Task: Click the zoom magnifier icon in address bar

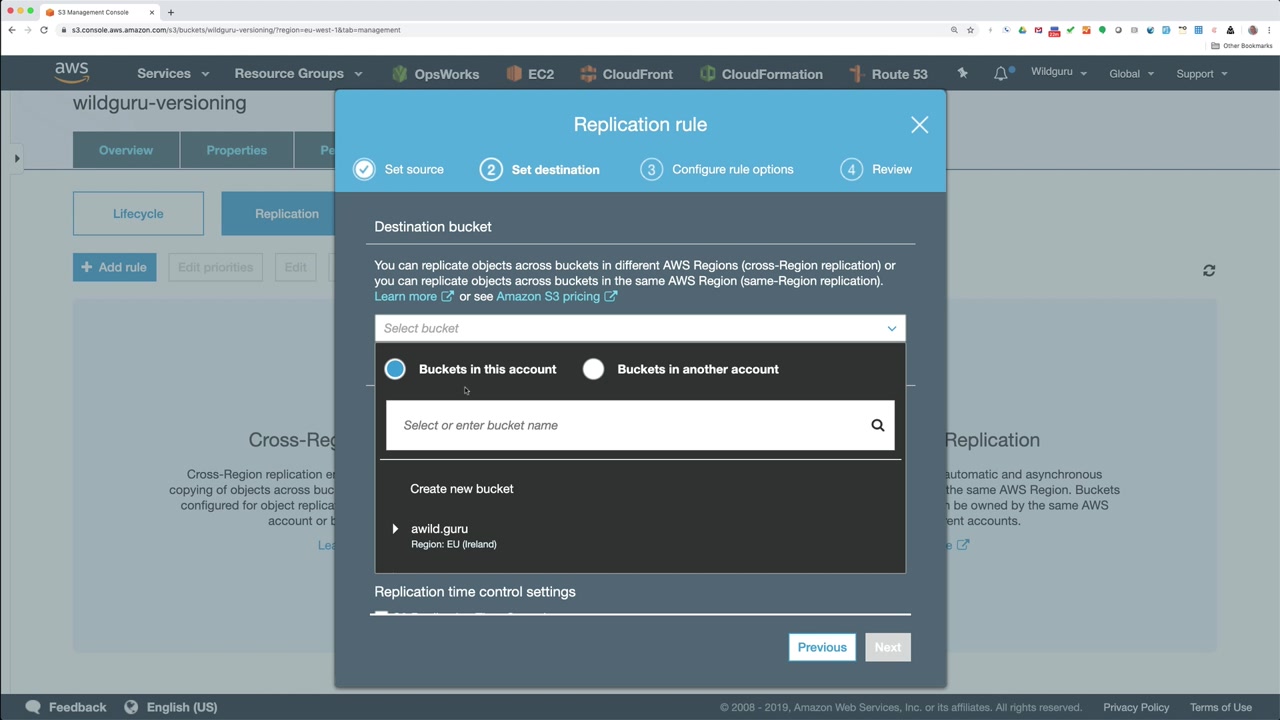Action: (954, 30)
